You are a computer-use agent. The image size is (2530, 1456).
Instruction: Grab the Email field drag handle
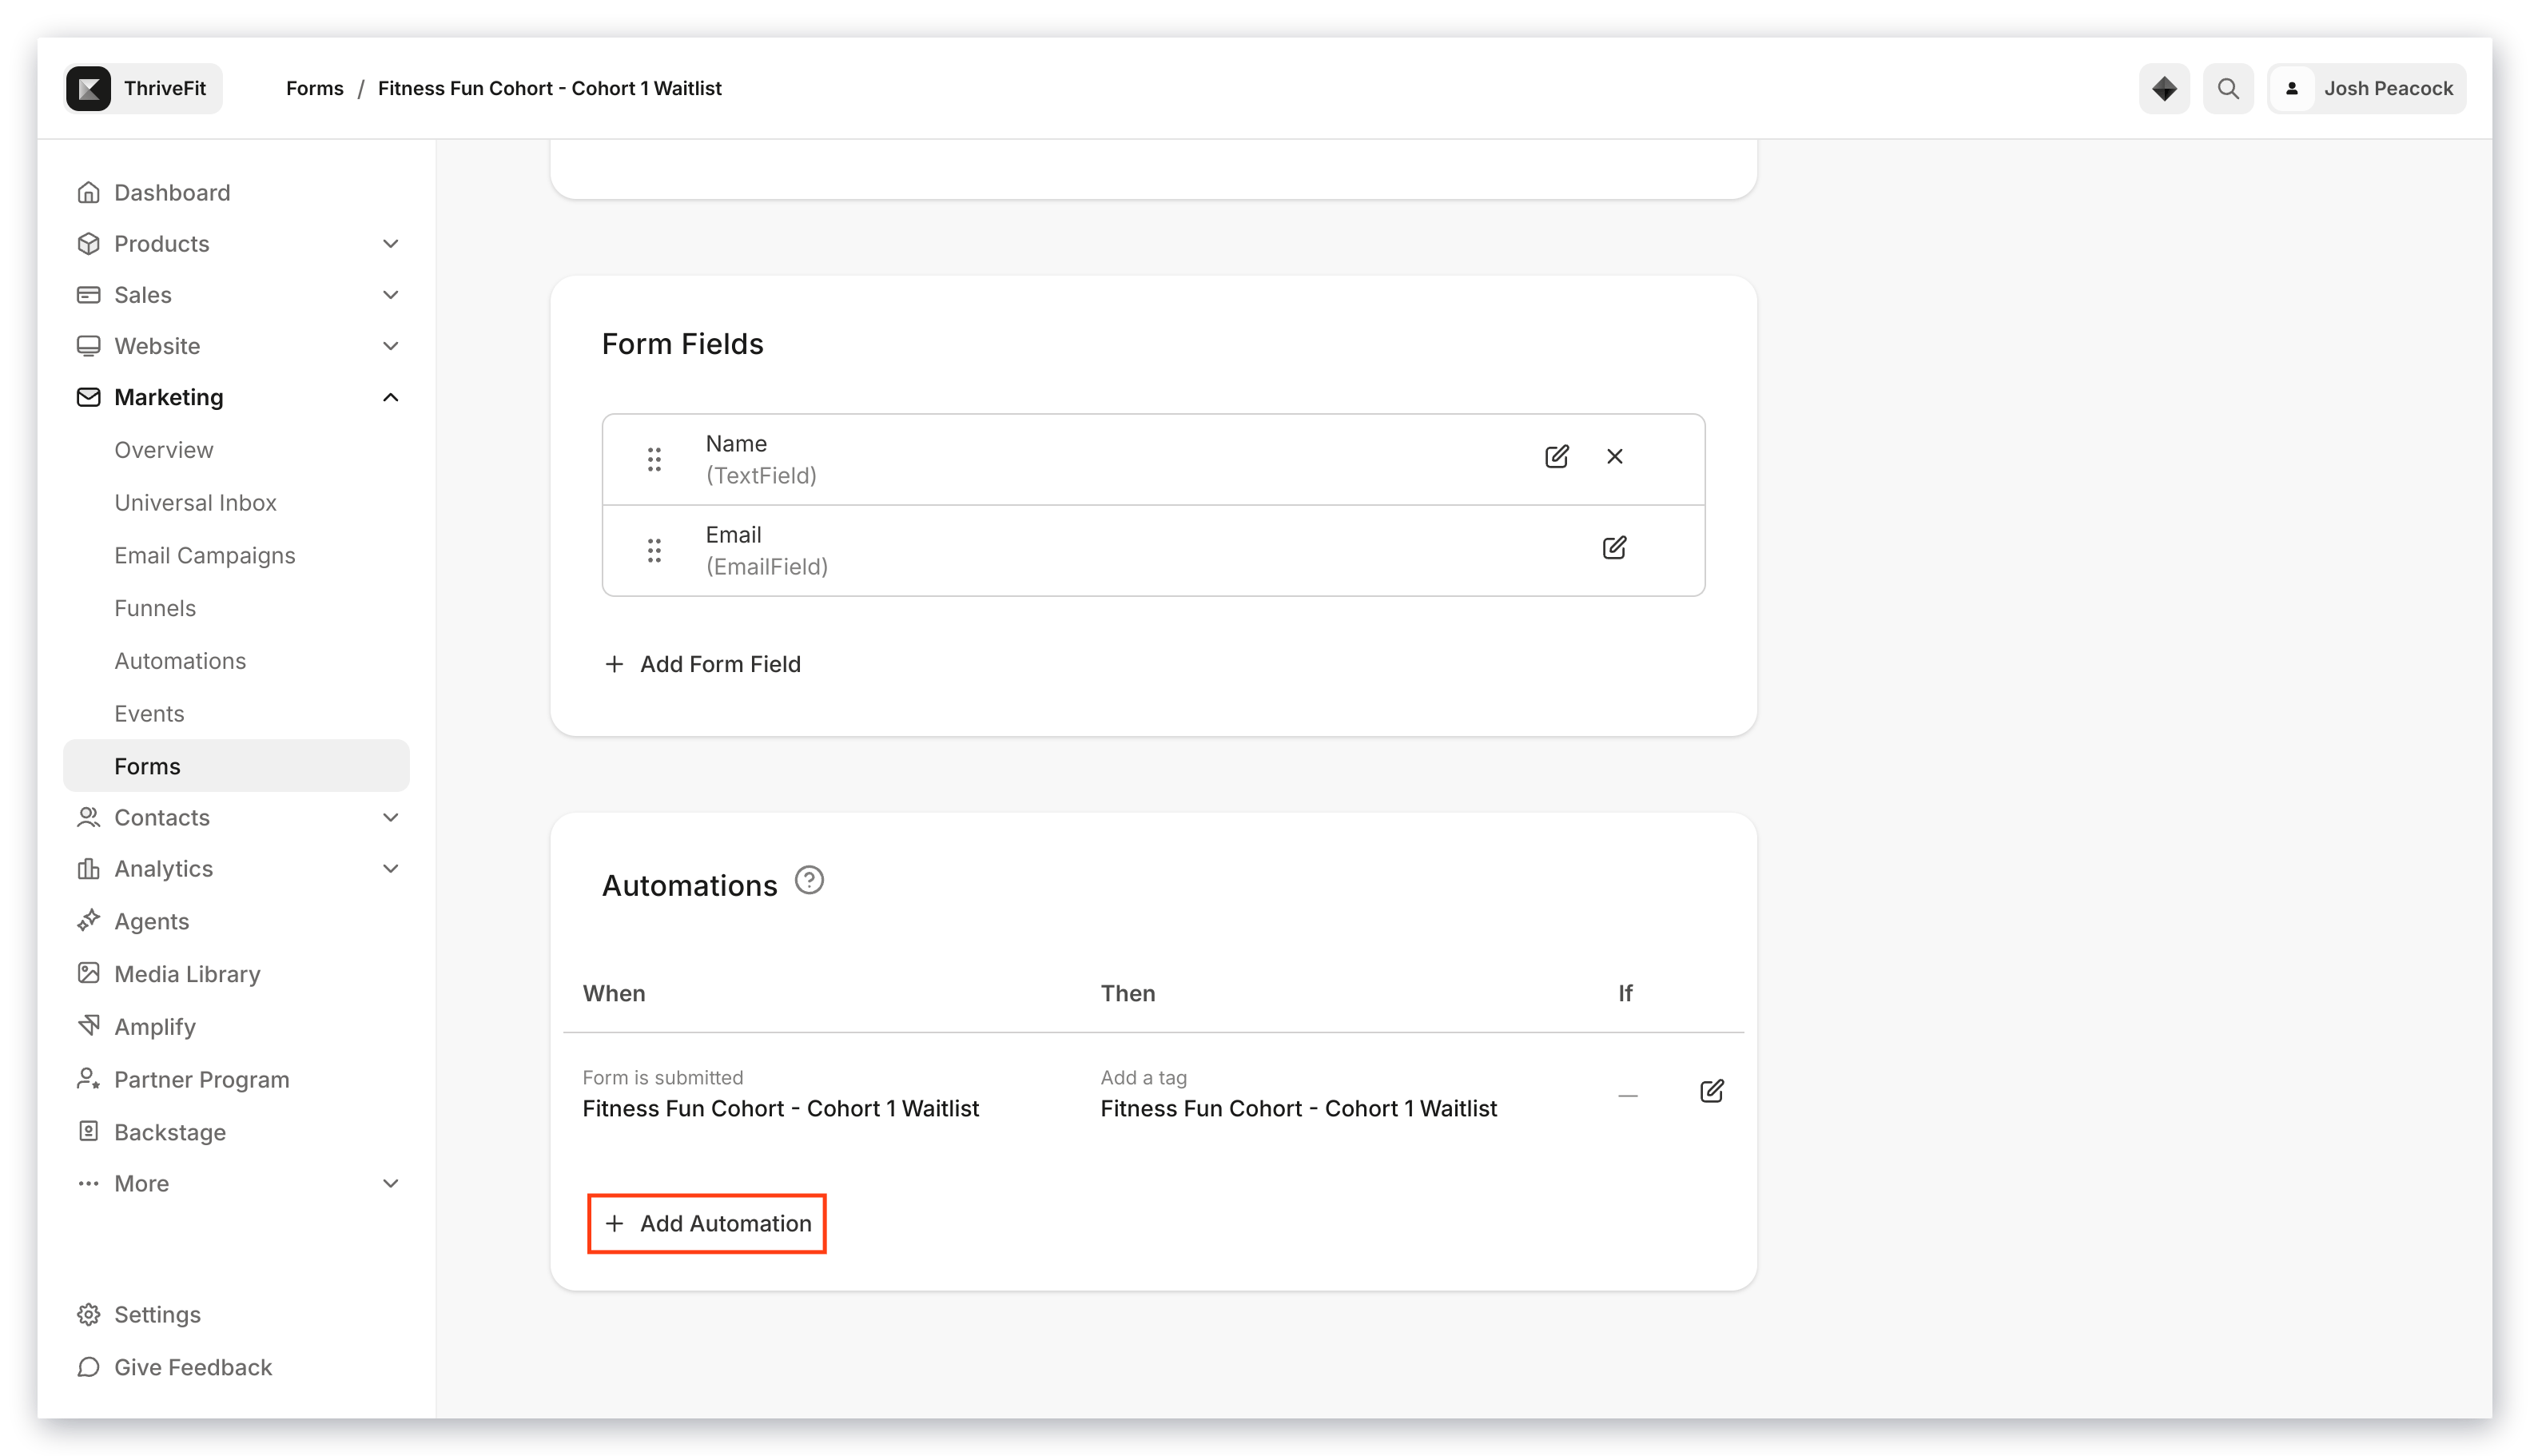coord(654,550)
